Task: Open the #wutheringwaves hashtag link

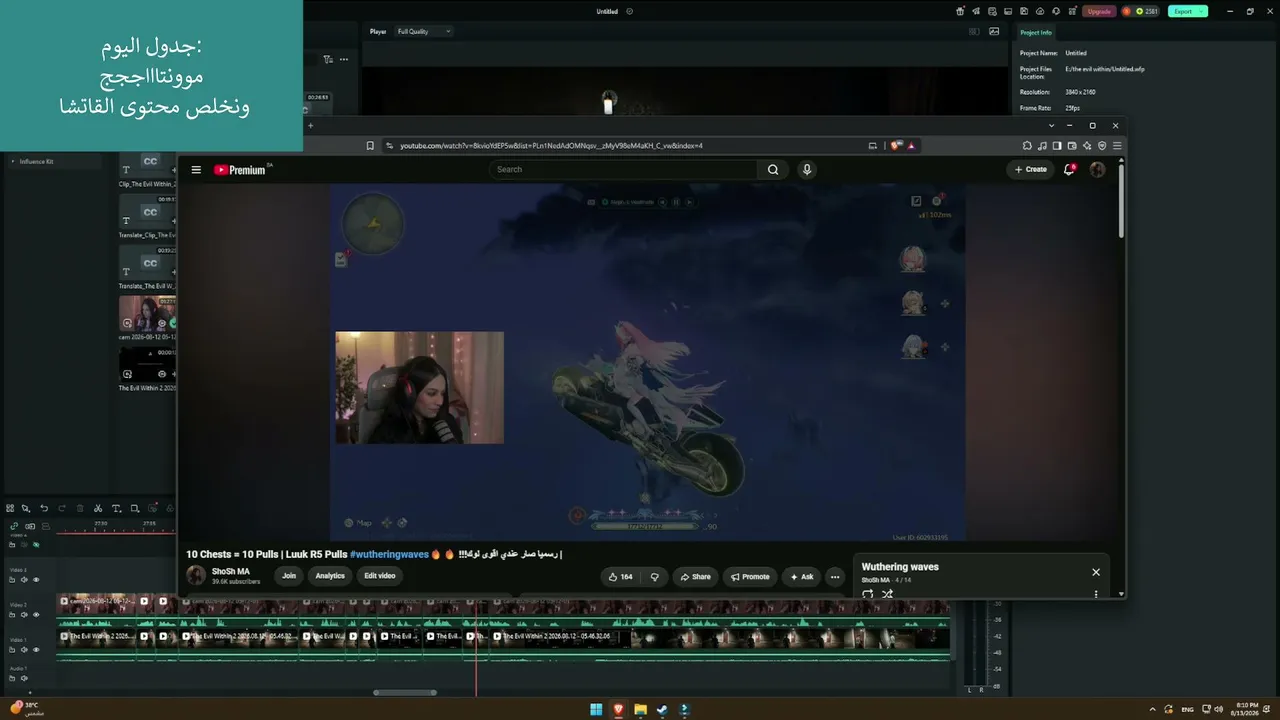Action: coord(389,554)
